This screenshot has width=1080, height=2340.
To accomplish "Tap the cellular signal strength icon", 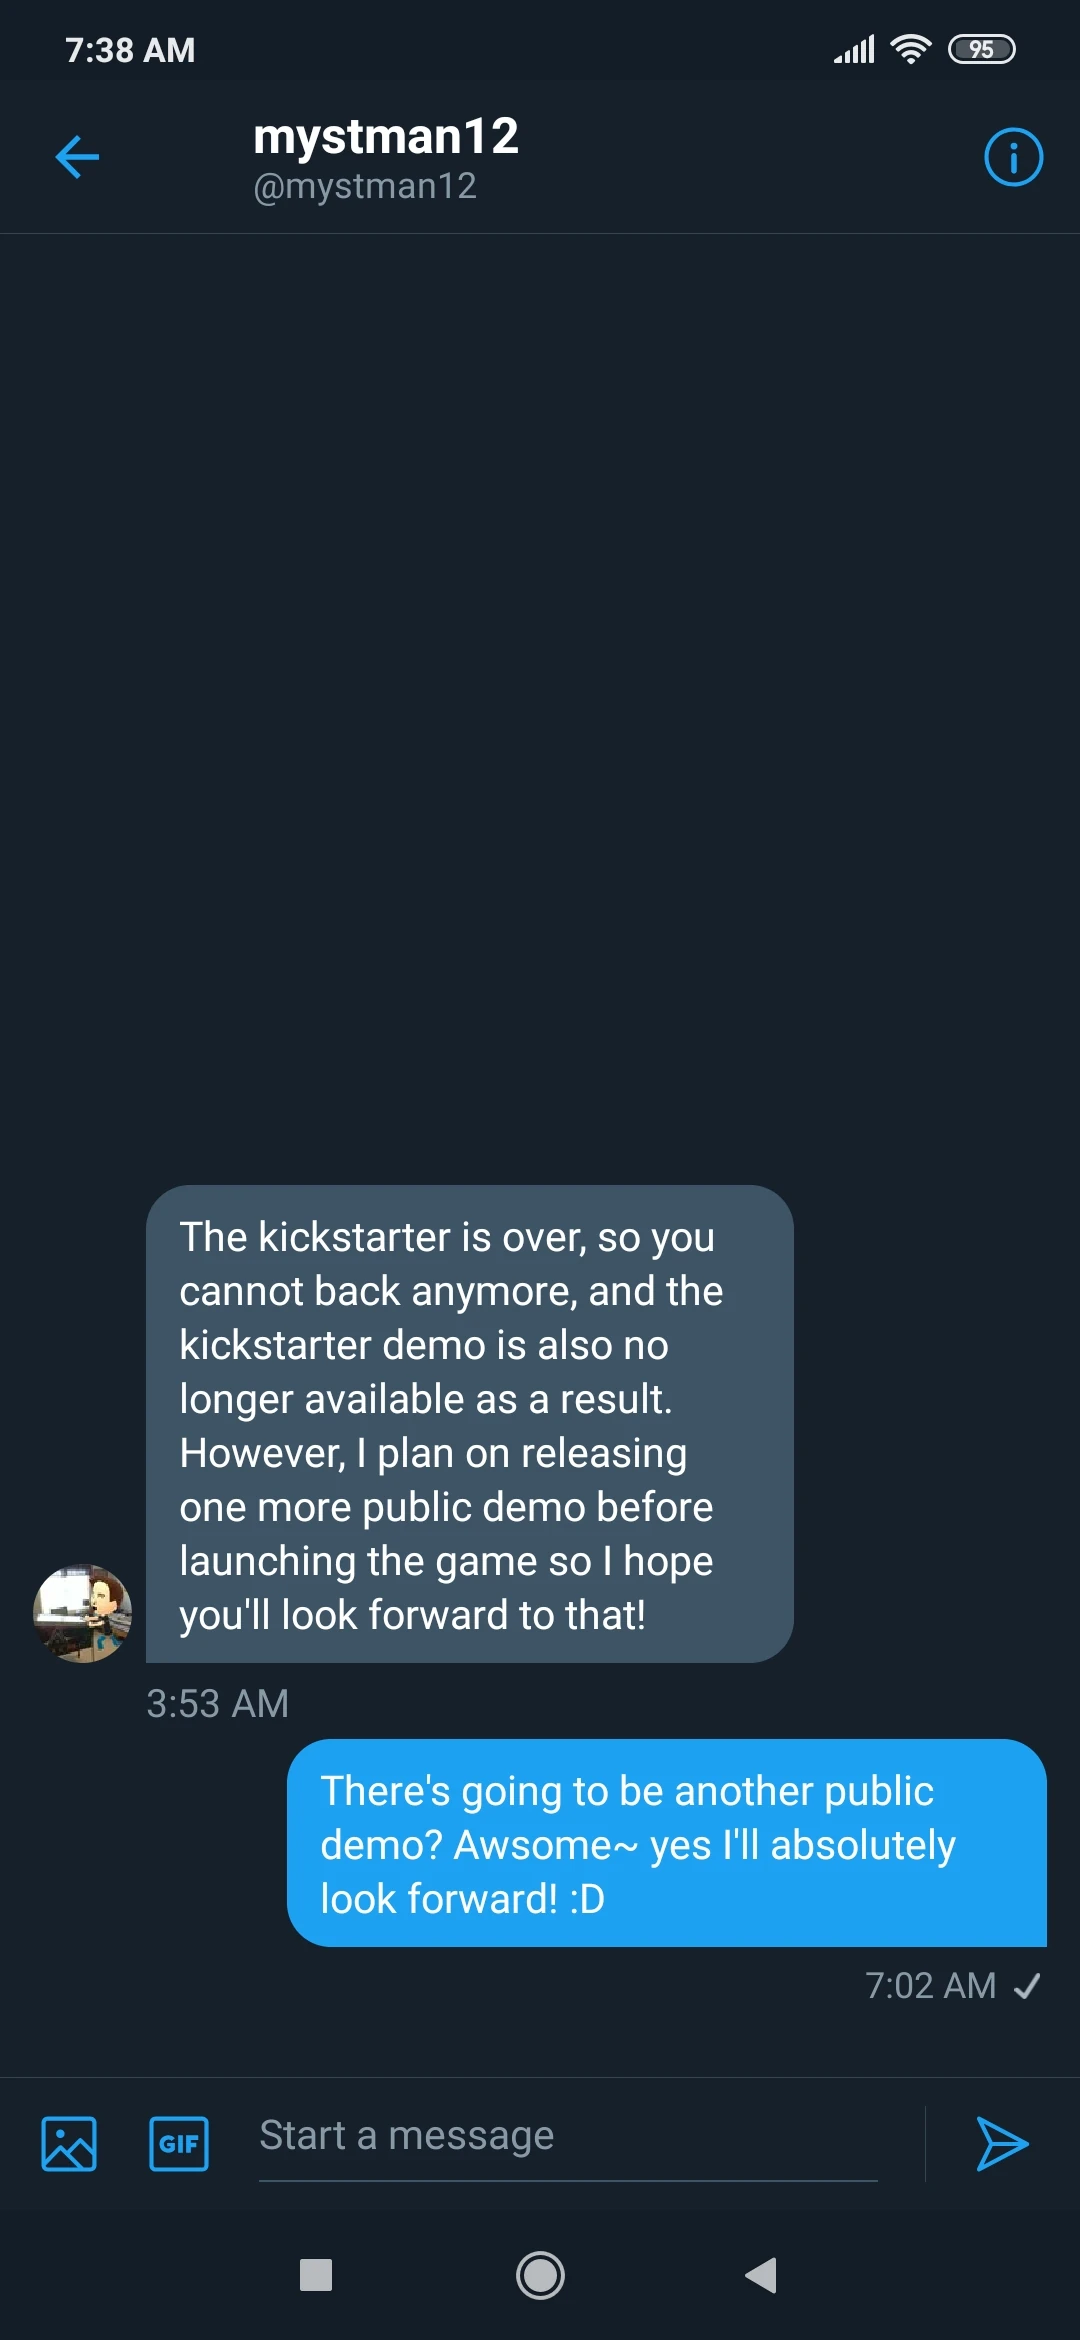I will (x=855, y=49).
